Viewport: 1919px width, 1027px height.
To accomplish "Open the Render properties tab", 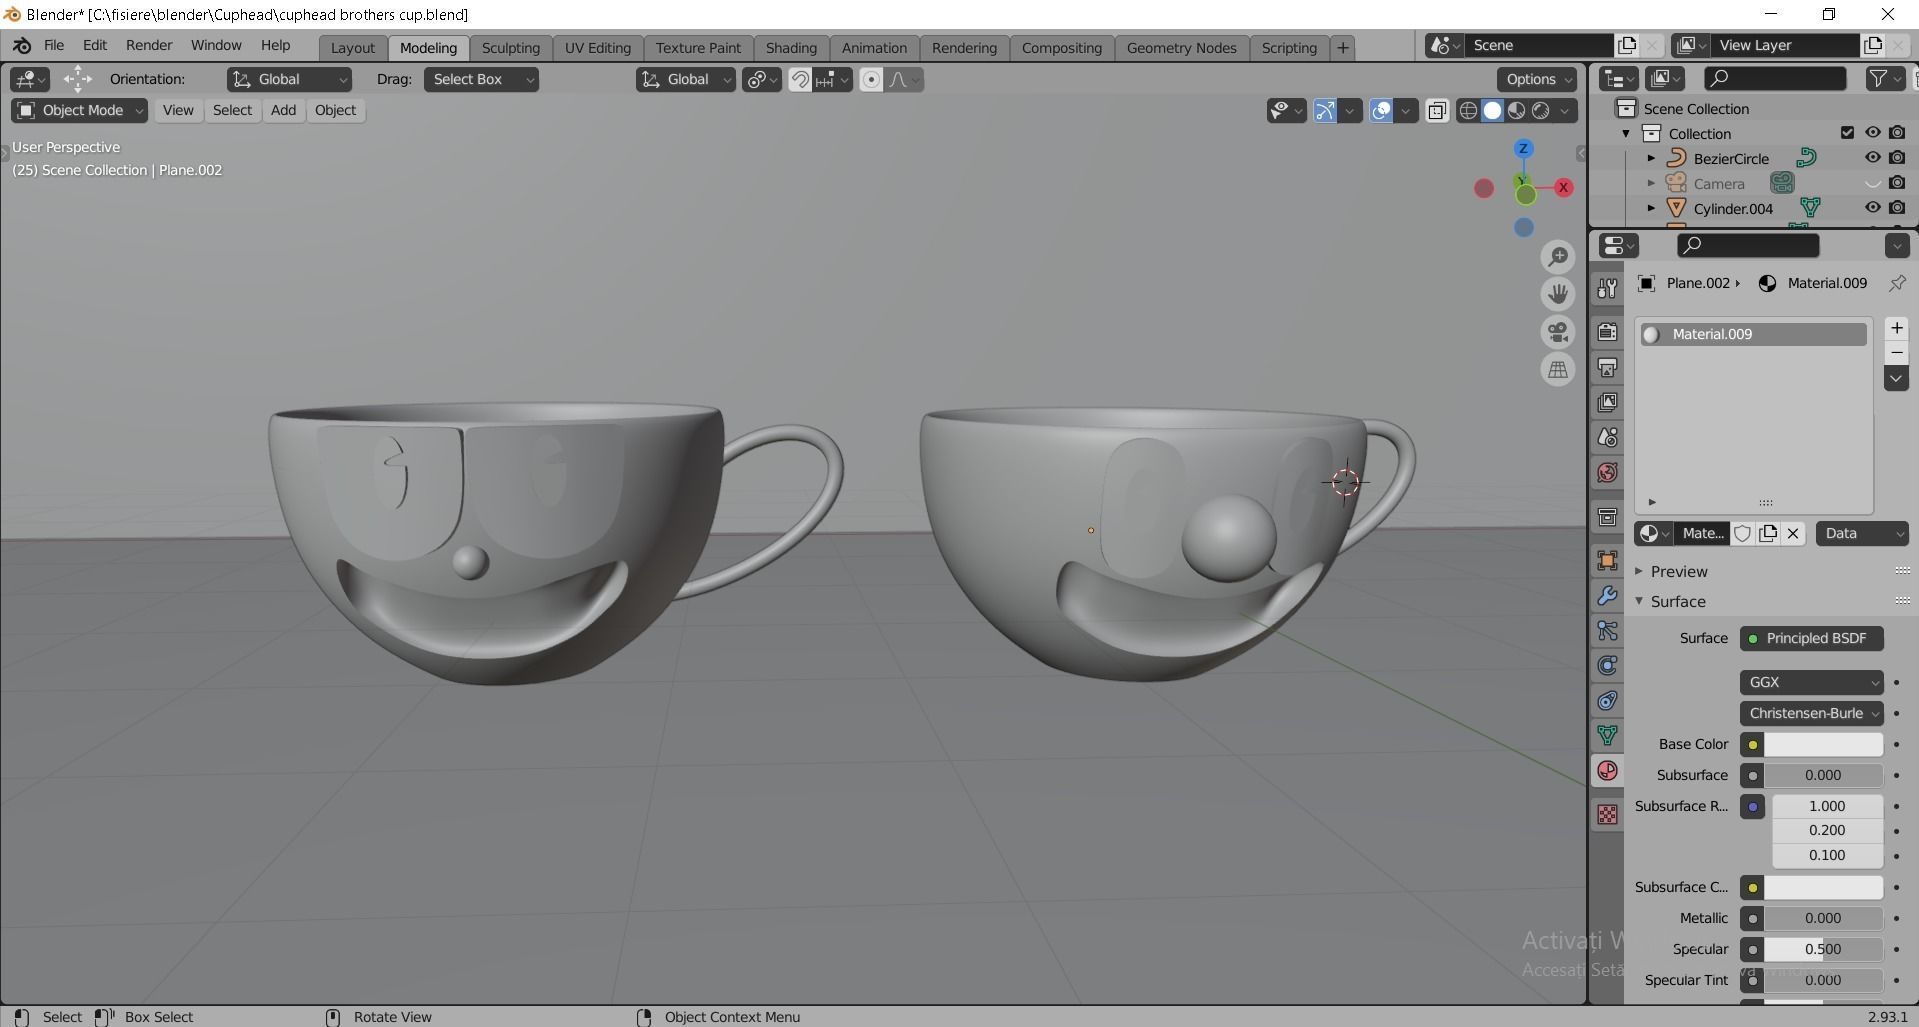I will tap(1607, 332).
